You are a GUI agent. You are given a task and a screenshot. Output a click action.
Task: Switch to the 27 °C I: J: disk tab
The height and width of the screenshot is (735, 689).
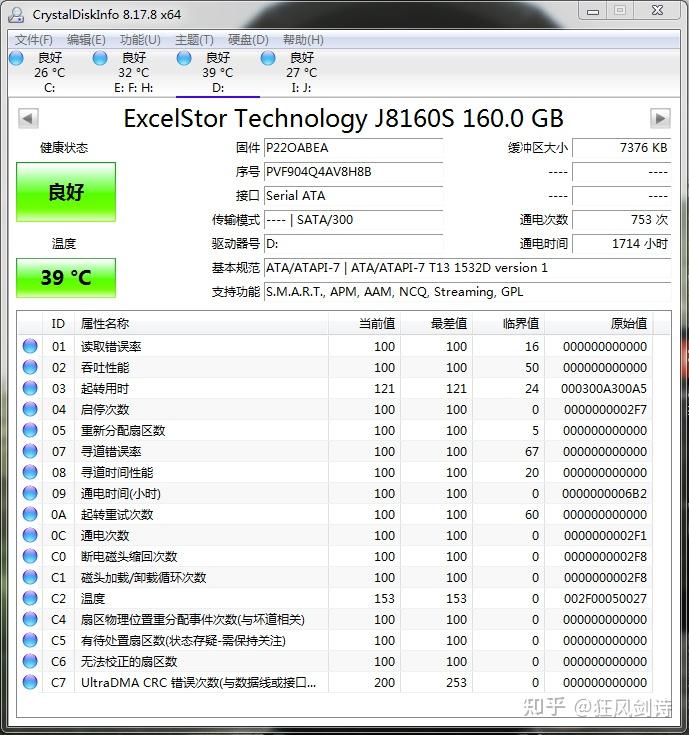[302, 73]
